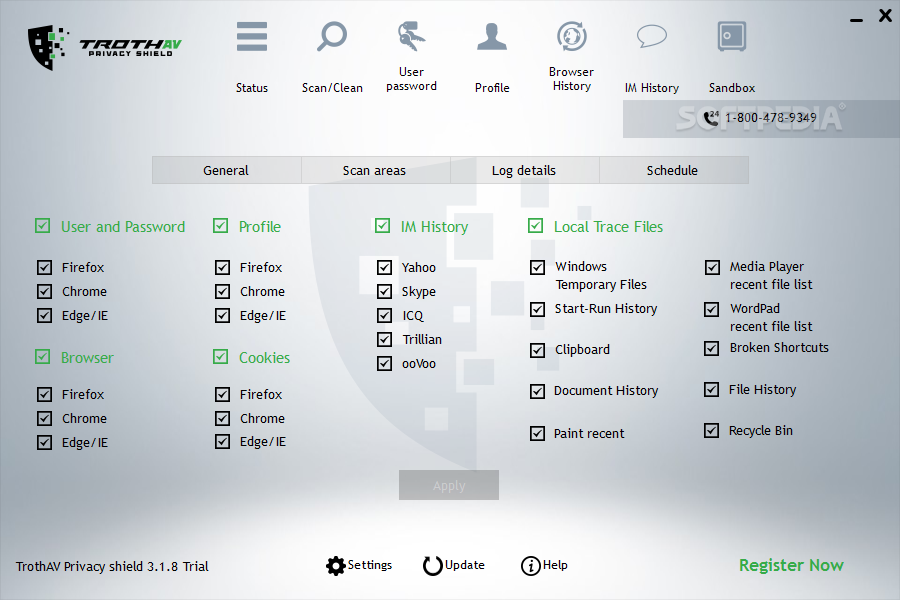The width and height of the screenshot is (900, 600).
Task: Click the Help label
Action: [x=555, y=565]
